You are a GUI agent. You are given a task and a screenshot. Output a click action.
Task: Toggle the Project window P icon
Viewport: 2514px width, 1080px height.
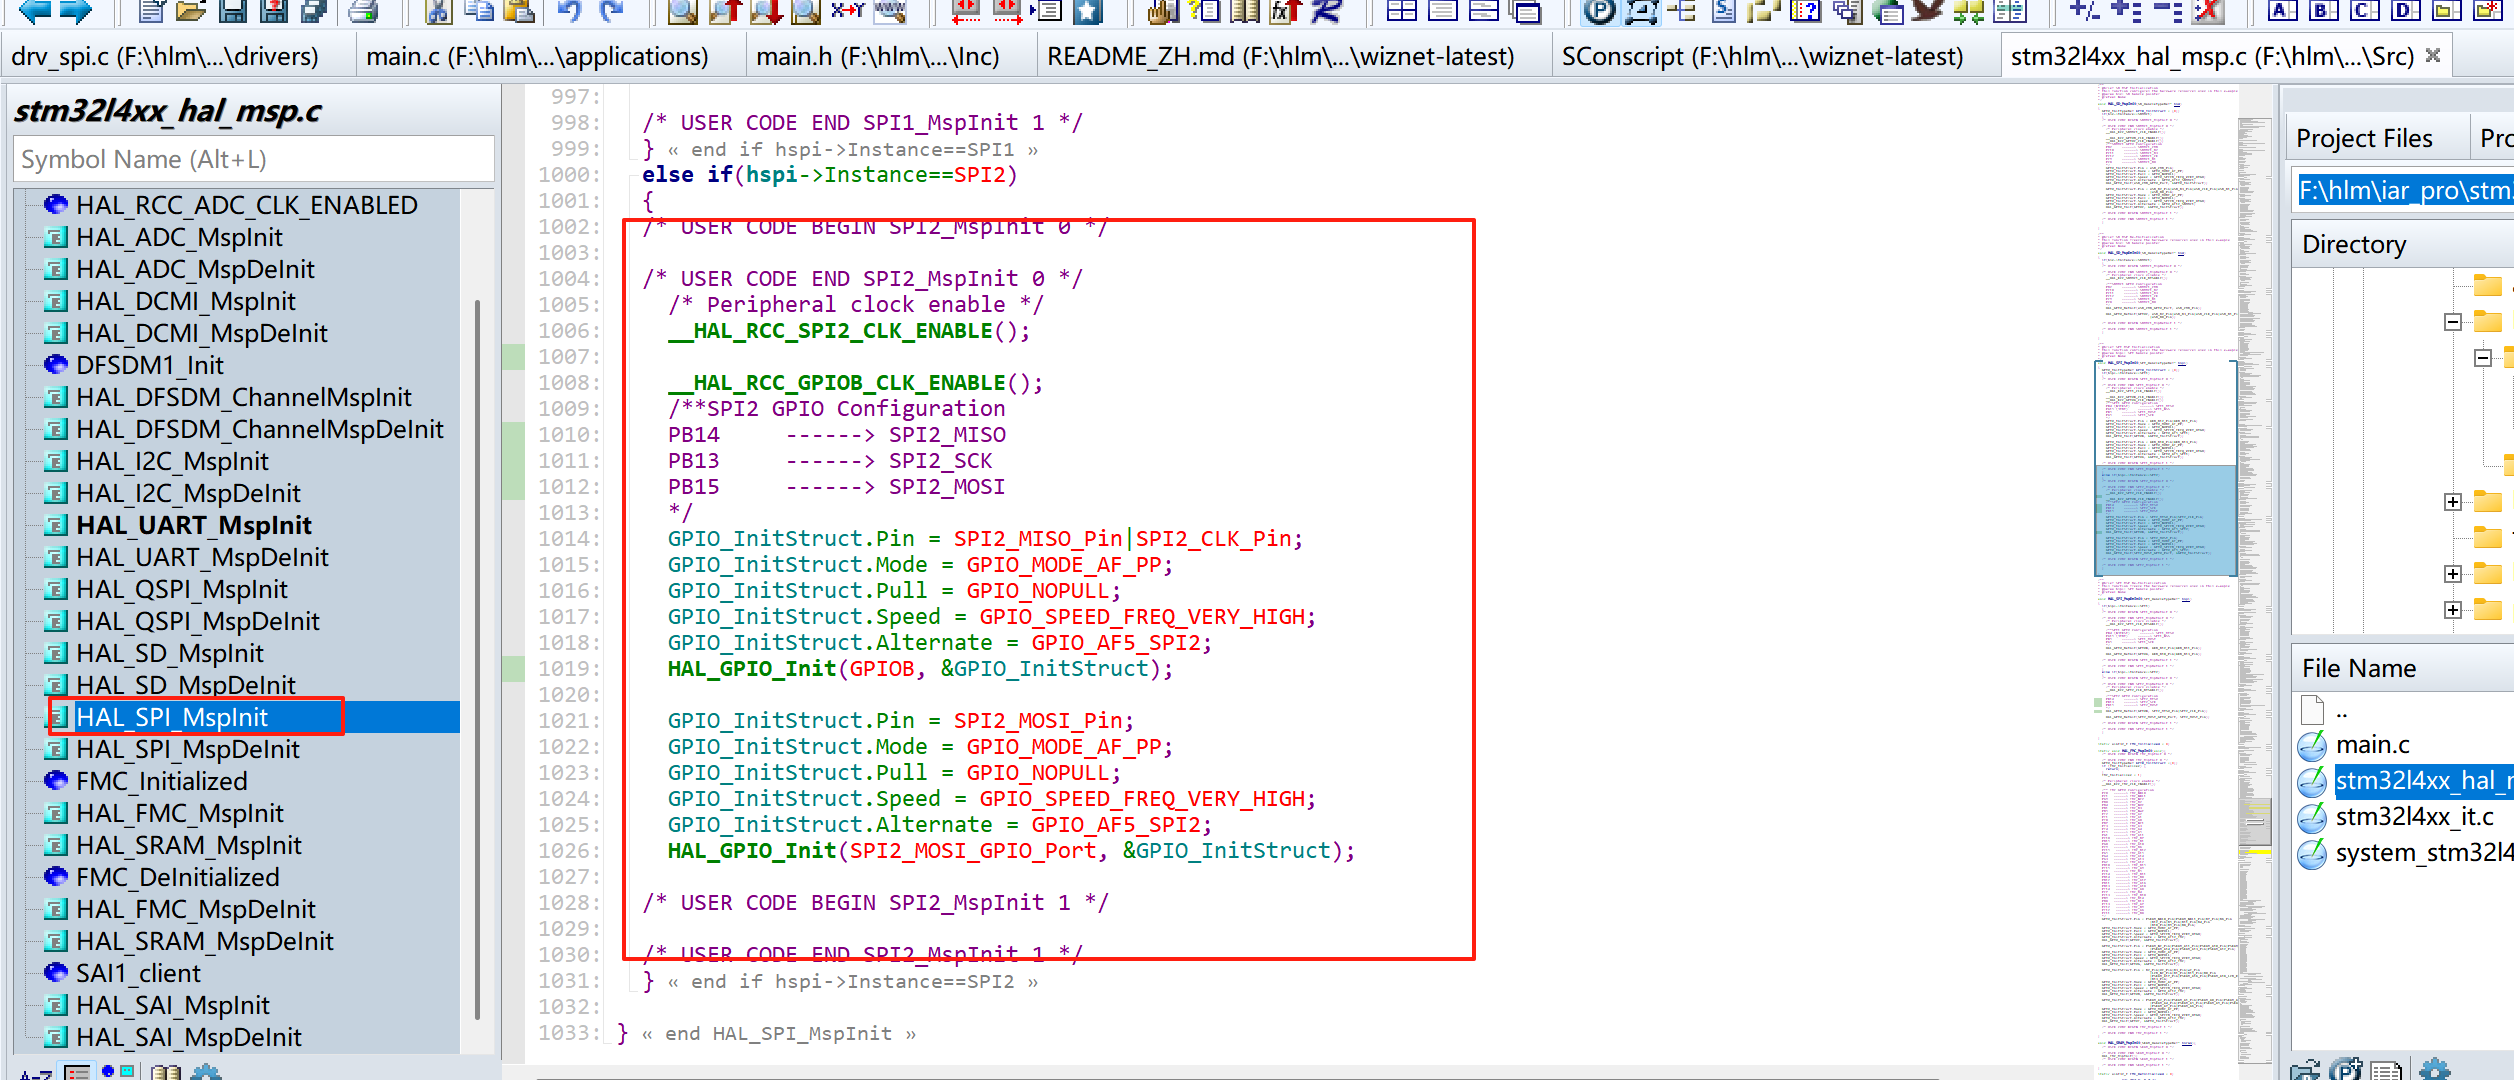[x=1600, y=11]
